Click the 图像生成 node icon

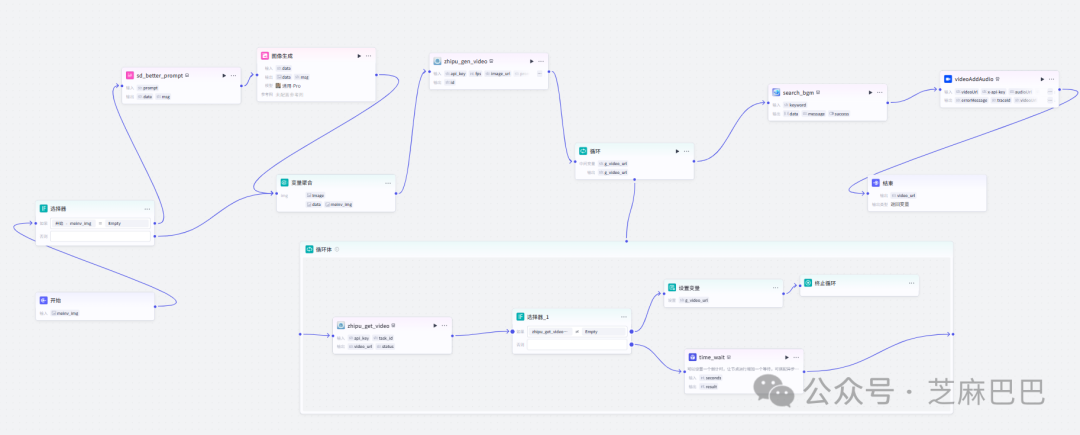click(264, 55)
